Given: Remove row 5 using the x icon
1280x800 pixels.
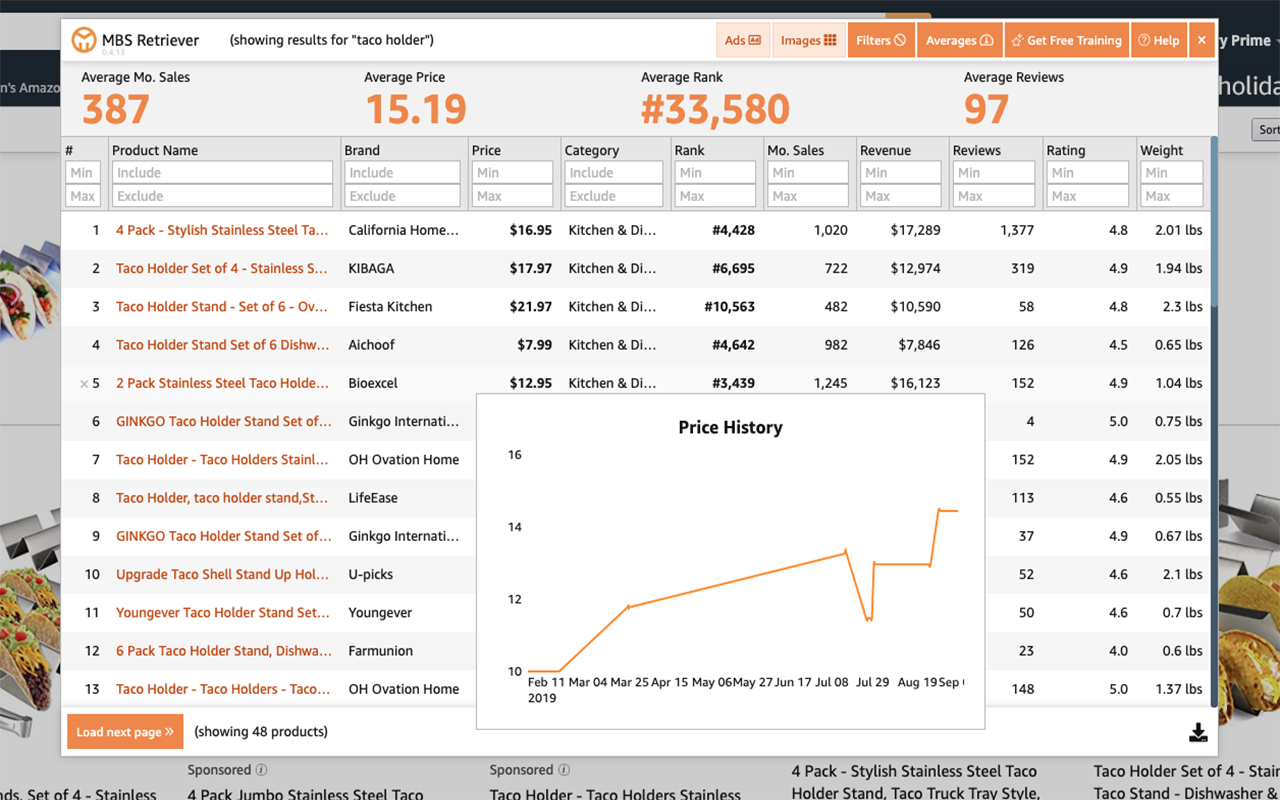Looking at the screenshot, I should coord(84,384).
